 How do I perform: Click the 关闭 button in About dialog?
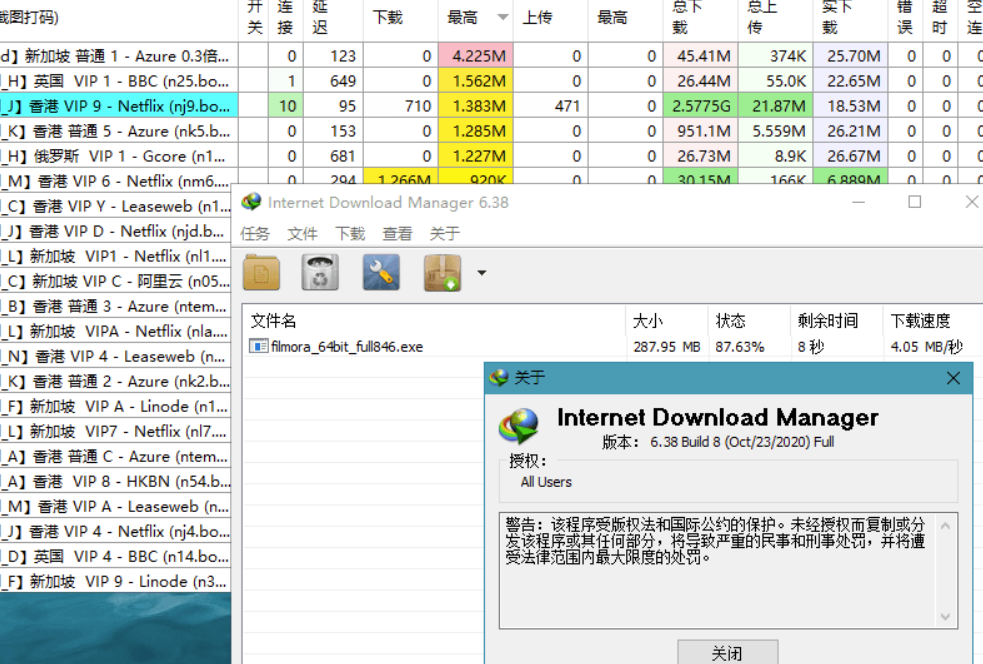(727, 652)
